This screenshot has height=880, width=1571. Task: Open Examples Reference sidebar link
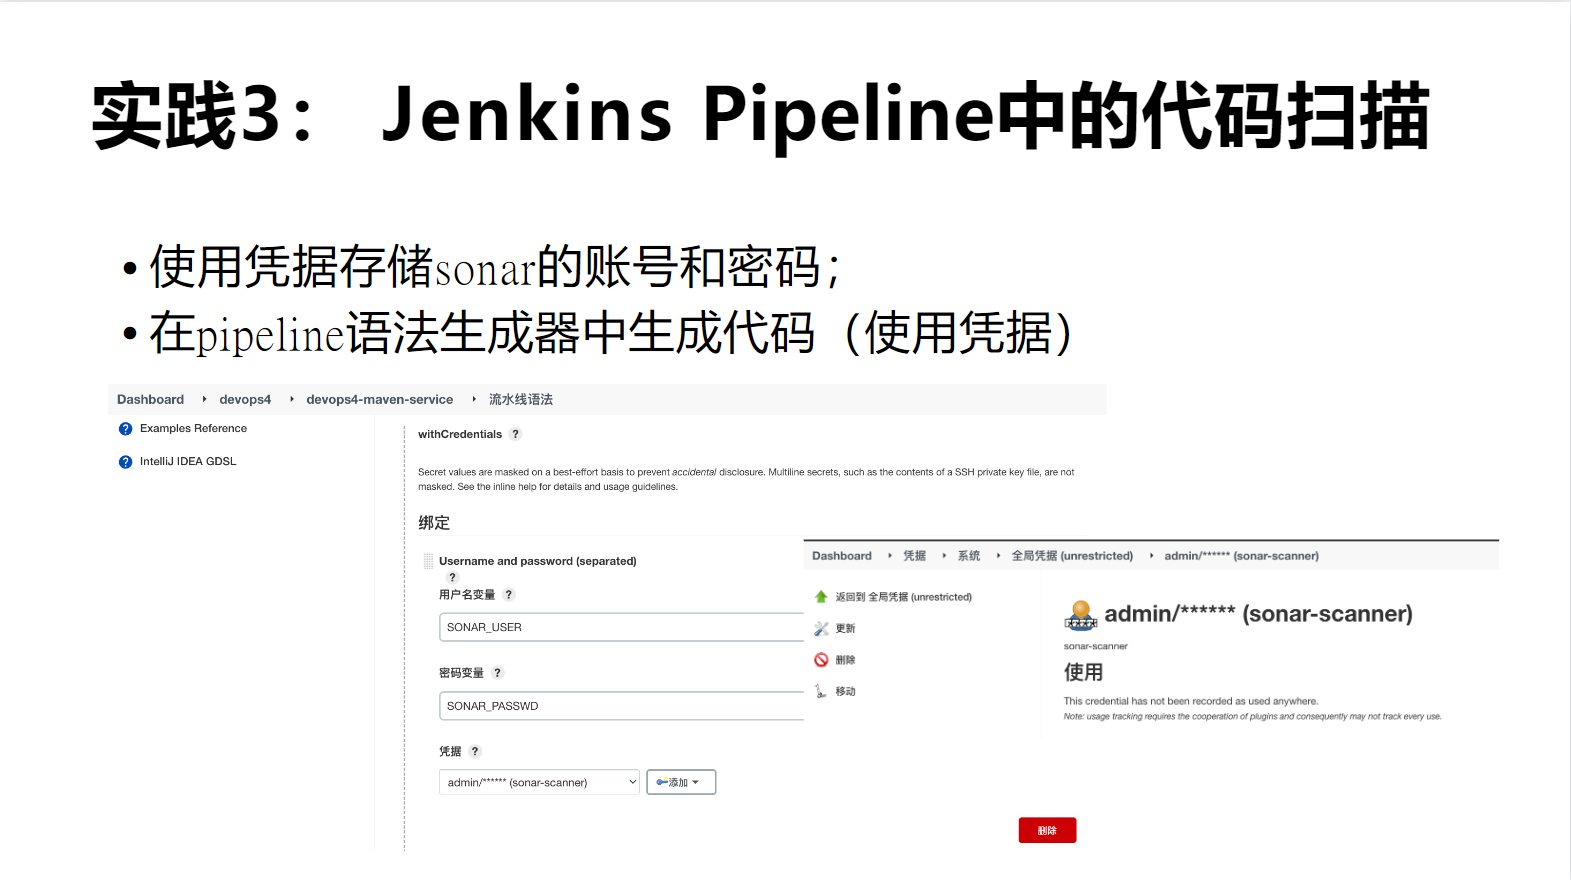pyautogui.click(x=193, y=429)
